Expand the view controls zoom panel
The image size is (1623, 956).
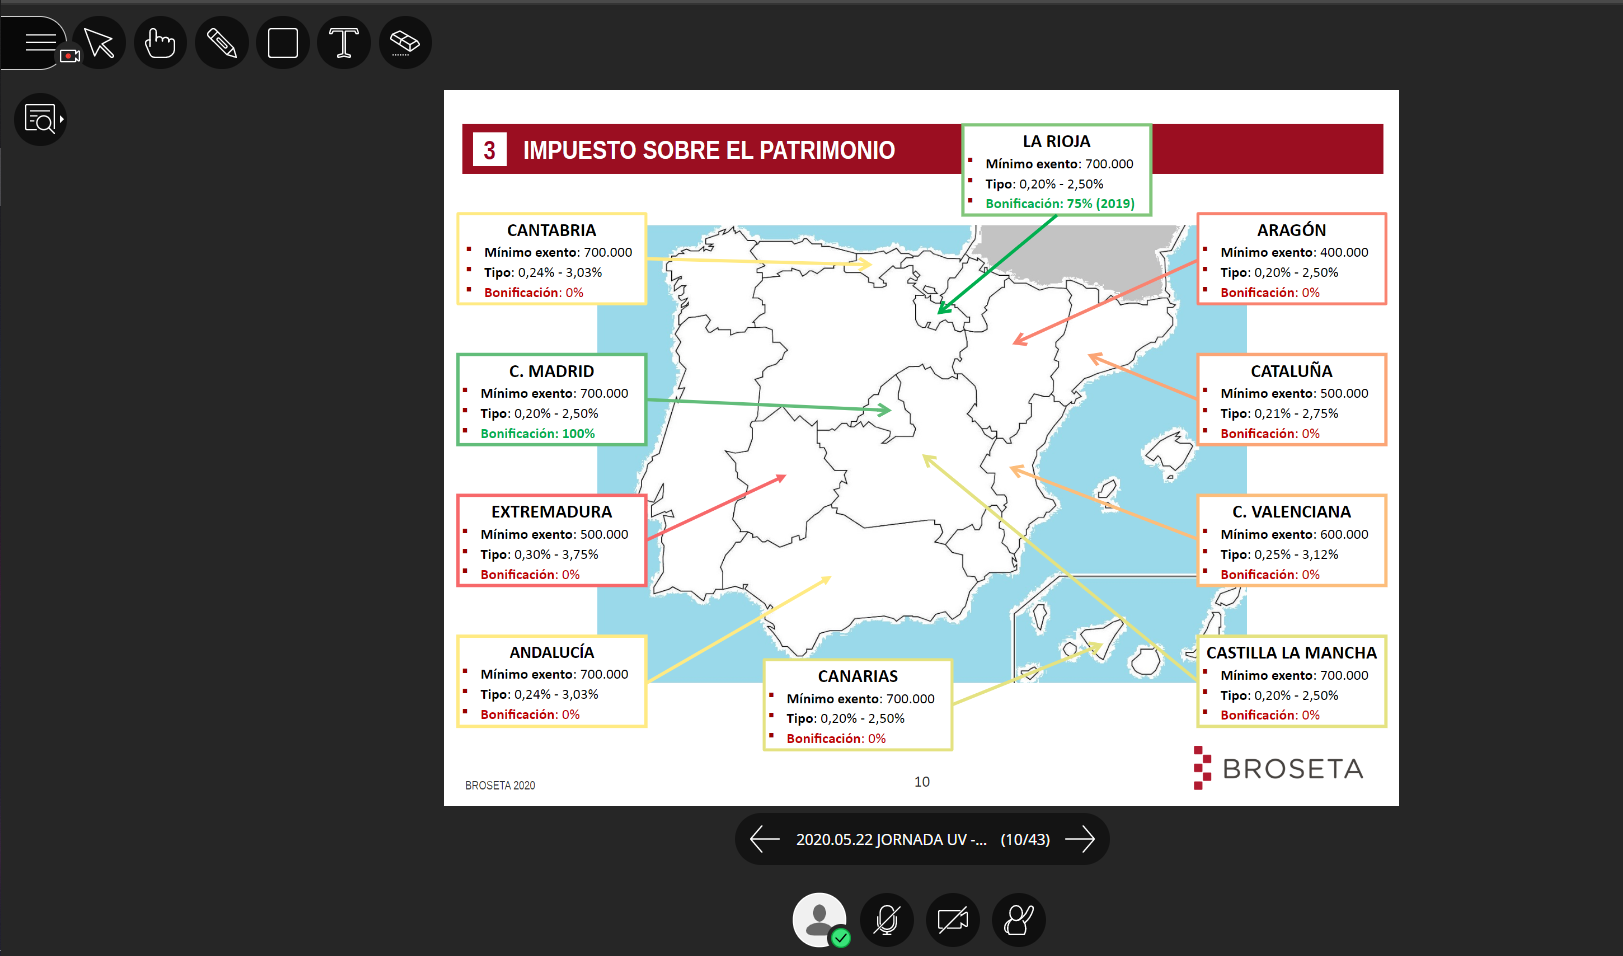click(41, 120)
